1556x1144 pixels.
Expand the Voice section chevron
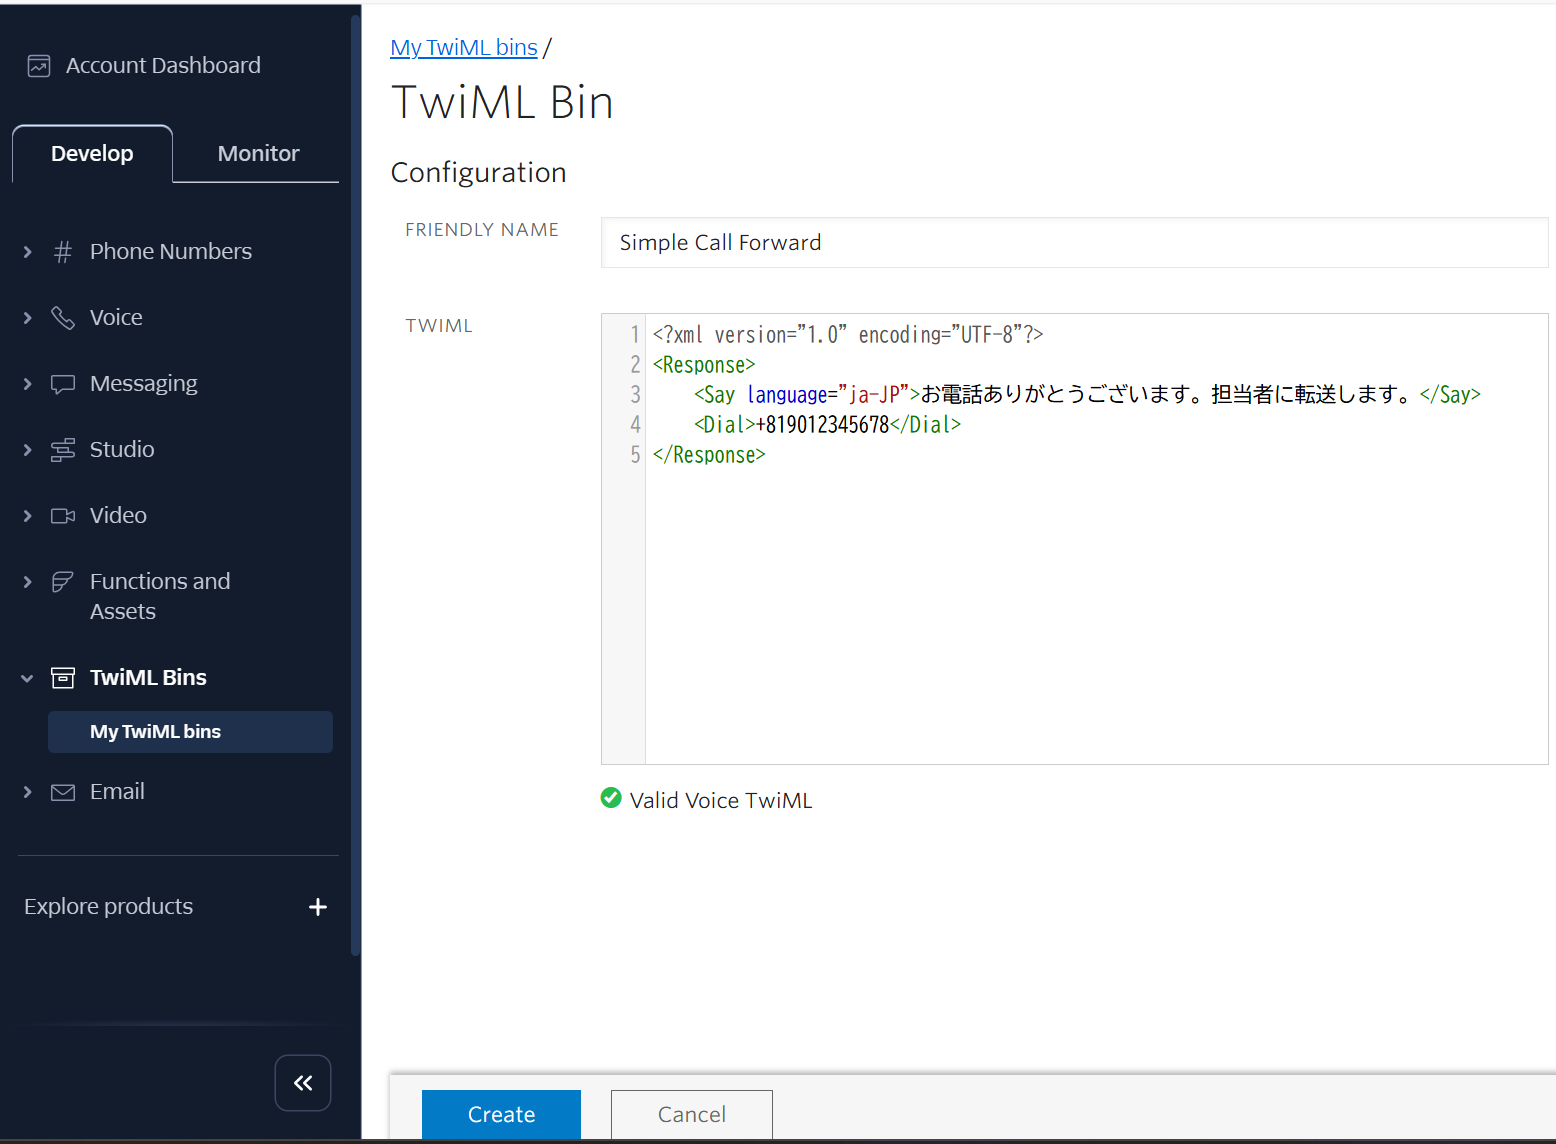(x=27, y=317)
